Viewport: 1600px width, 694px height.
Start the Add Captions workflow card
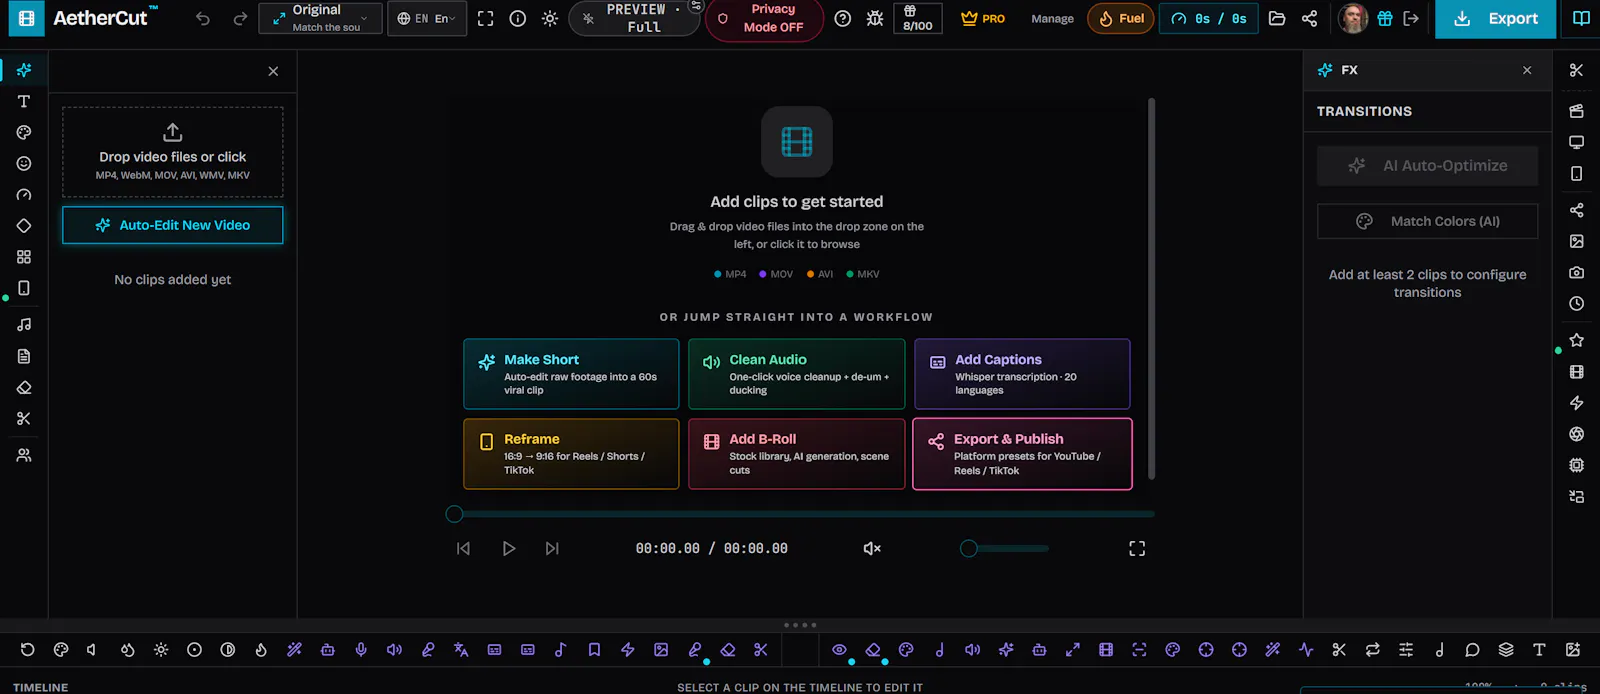(x=1022, y=374)
